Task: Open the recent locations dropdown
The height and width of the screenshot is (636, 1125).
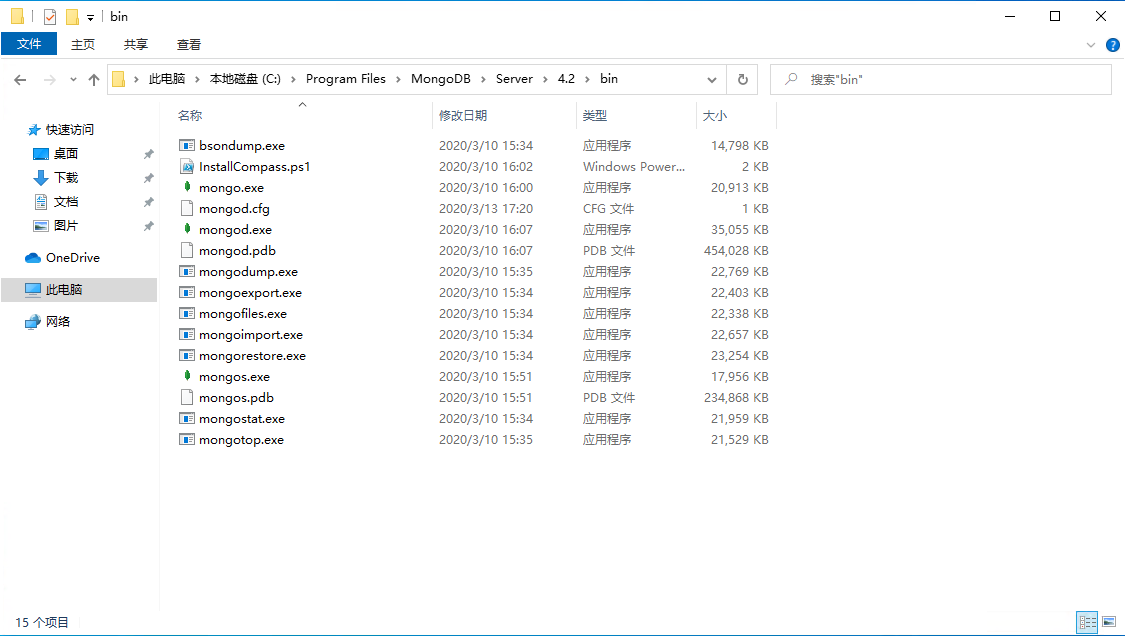Action: coord(73,80)
